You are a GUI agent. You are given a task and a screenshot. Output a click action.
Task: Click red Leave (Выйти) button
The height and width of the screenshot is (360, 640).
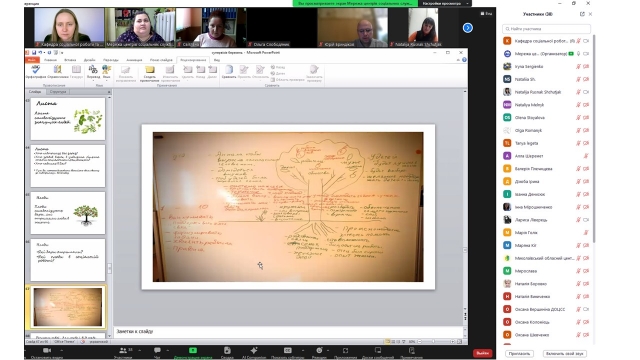[x=482, y=353]
